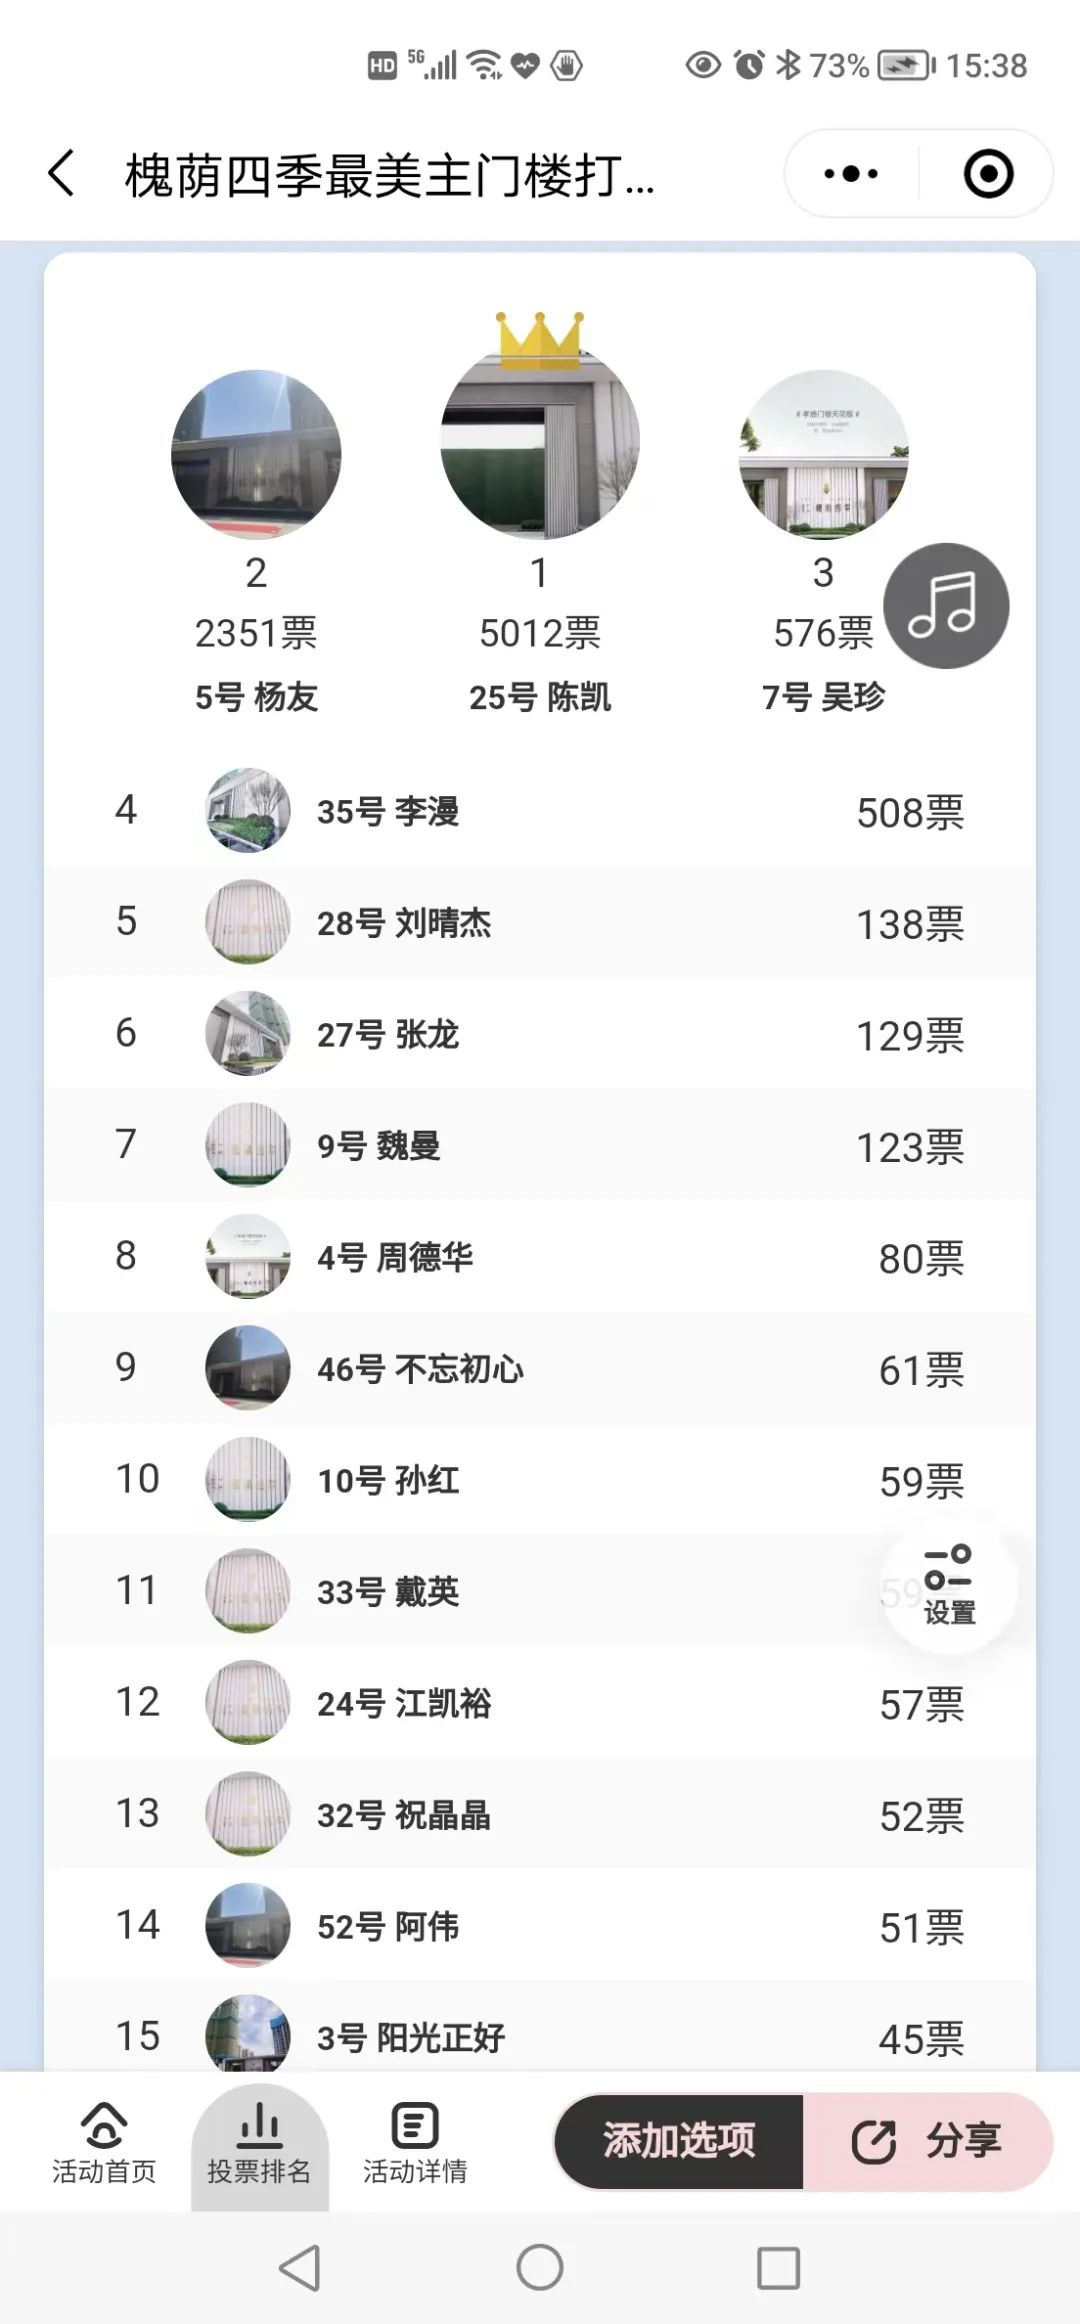
Task: Select the 投票排名 ranking tab
Action: (x=259, y=2143)
